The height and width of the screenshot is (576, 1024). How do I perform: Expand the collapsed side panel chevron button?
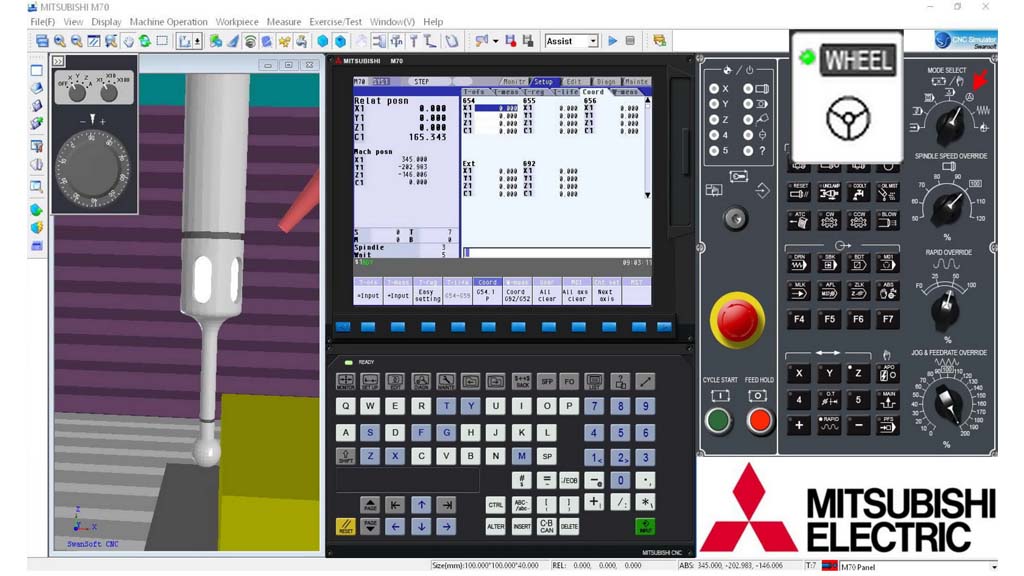coord(58,61)
